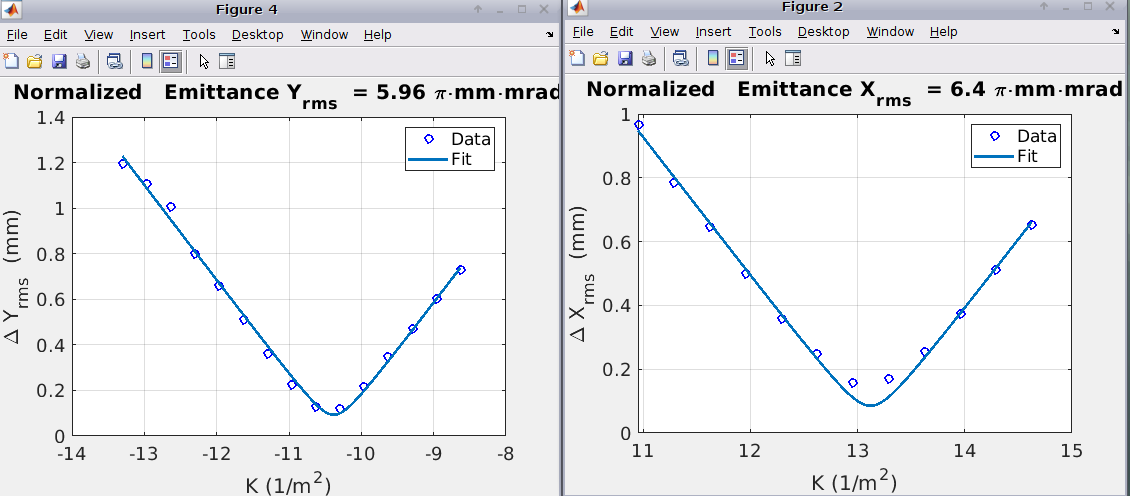Click the Data legend entry in Figure 4

[470, 139]
